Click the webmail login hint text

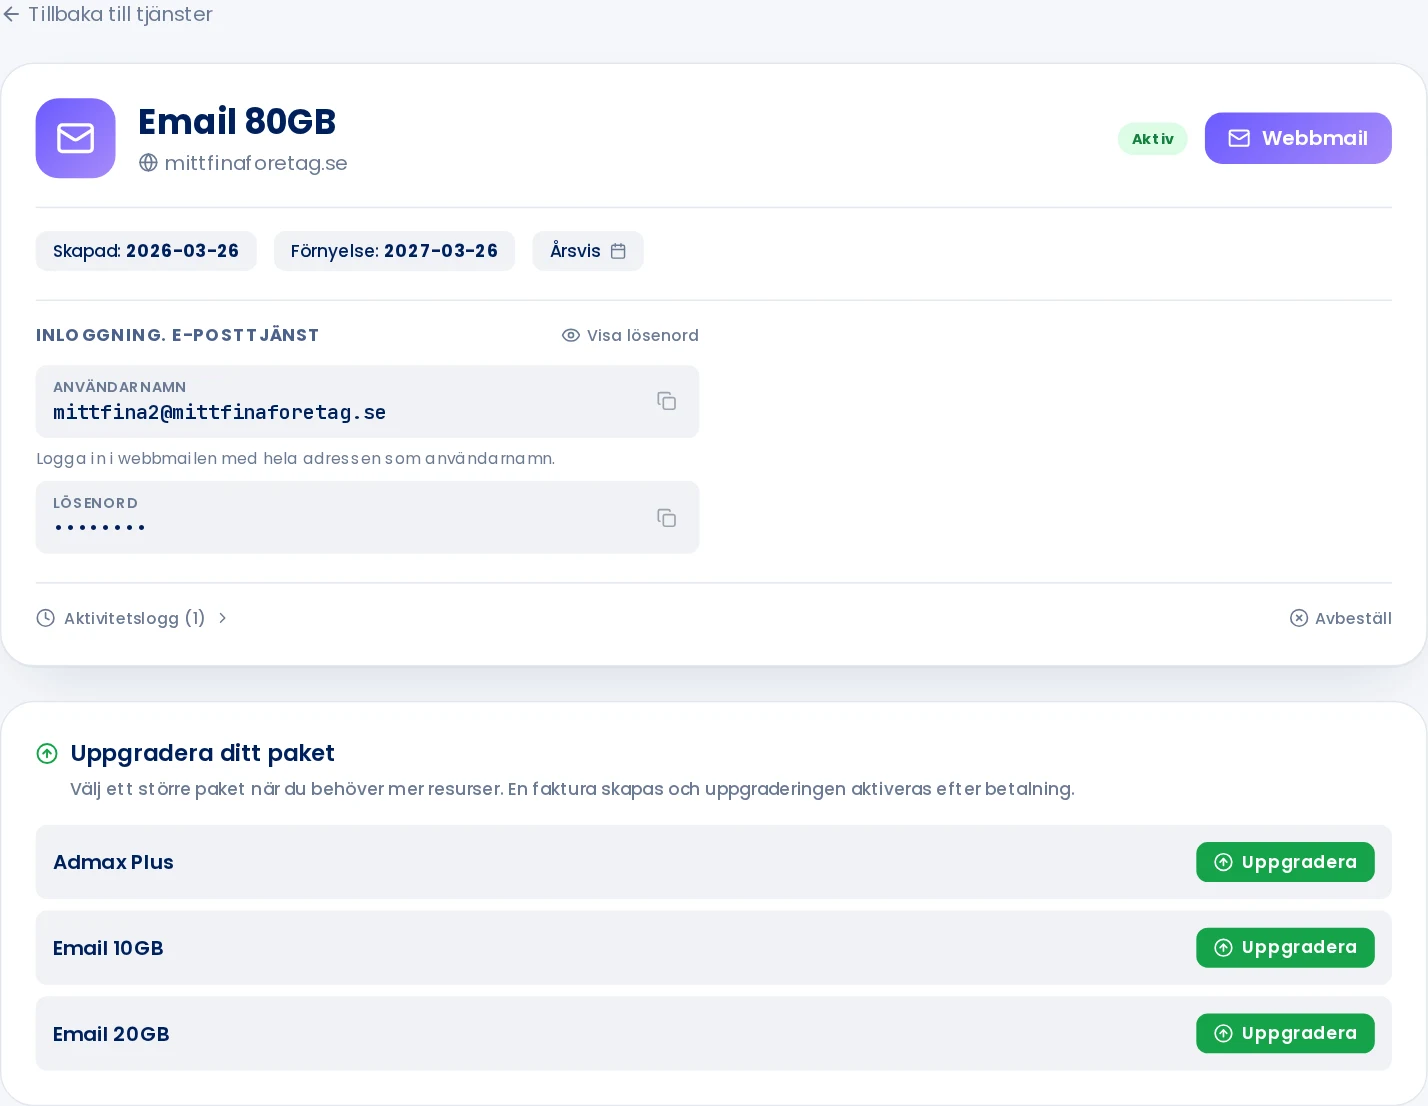pyautogui.click(x=295, y=459)
